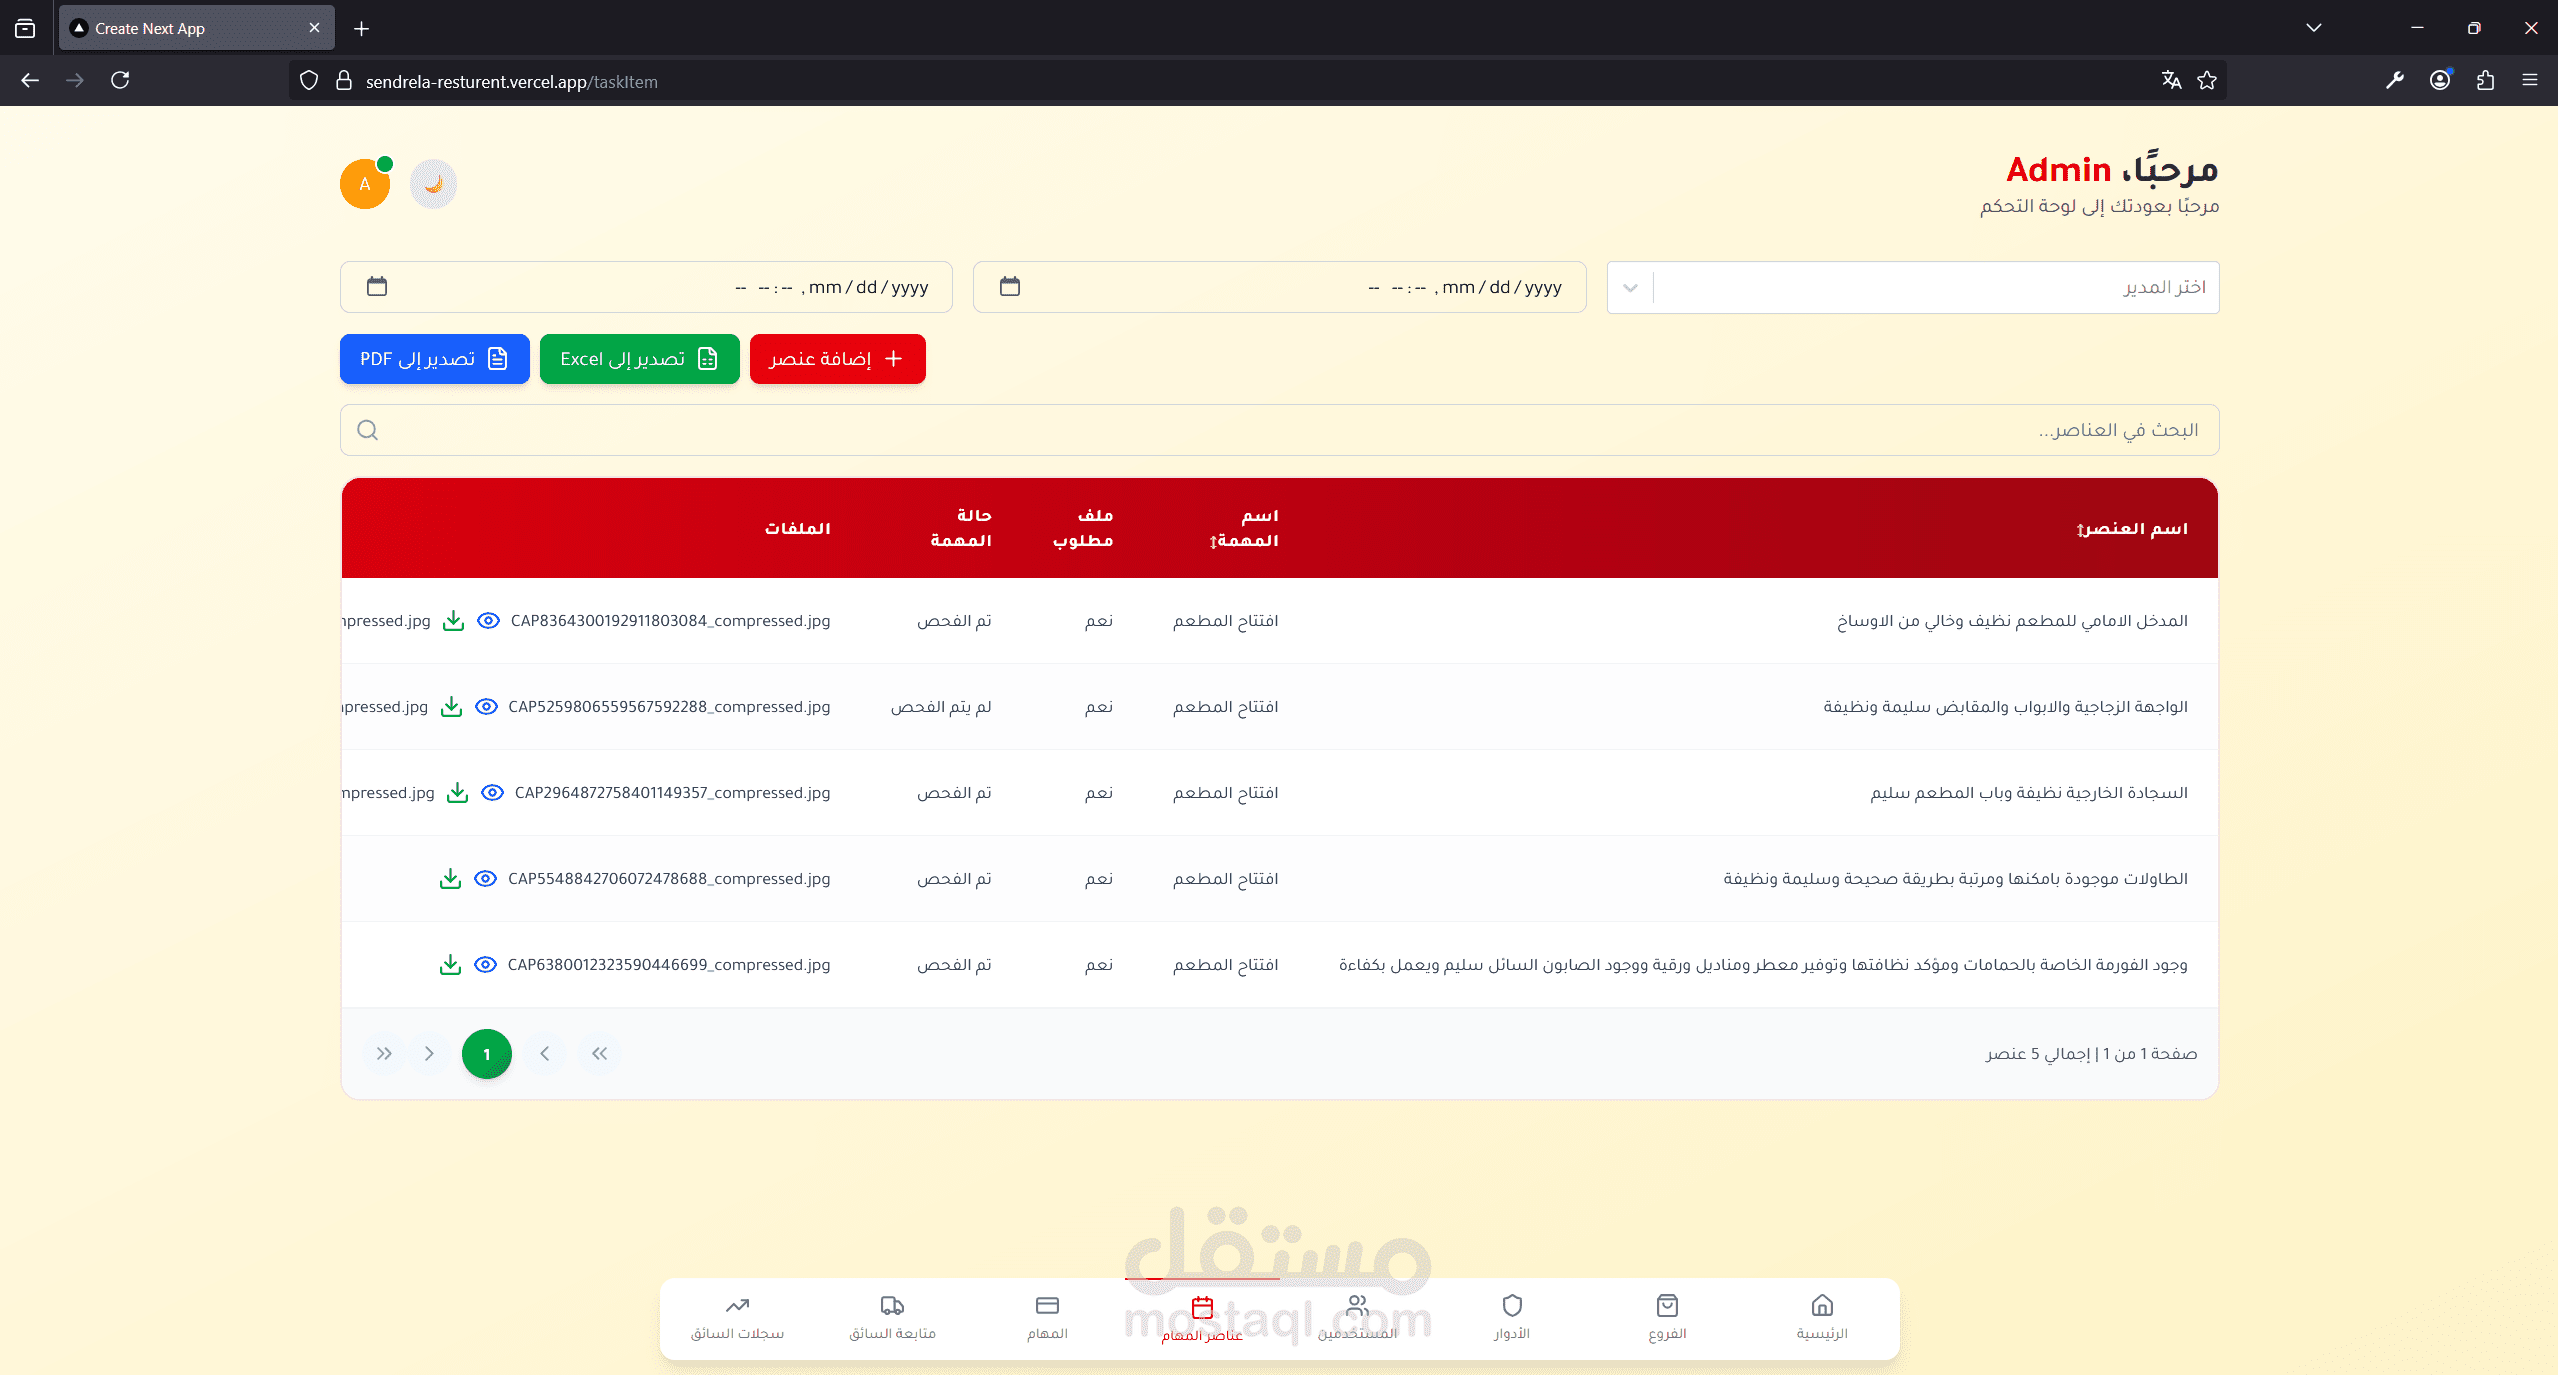This screenshot has height=1375, width=2558.
Task: Click pagination text صفحة 1 من 1
Action: coord(2149,1054)
